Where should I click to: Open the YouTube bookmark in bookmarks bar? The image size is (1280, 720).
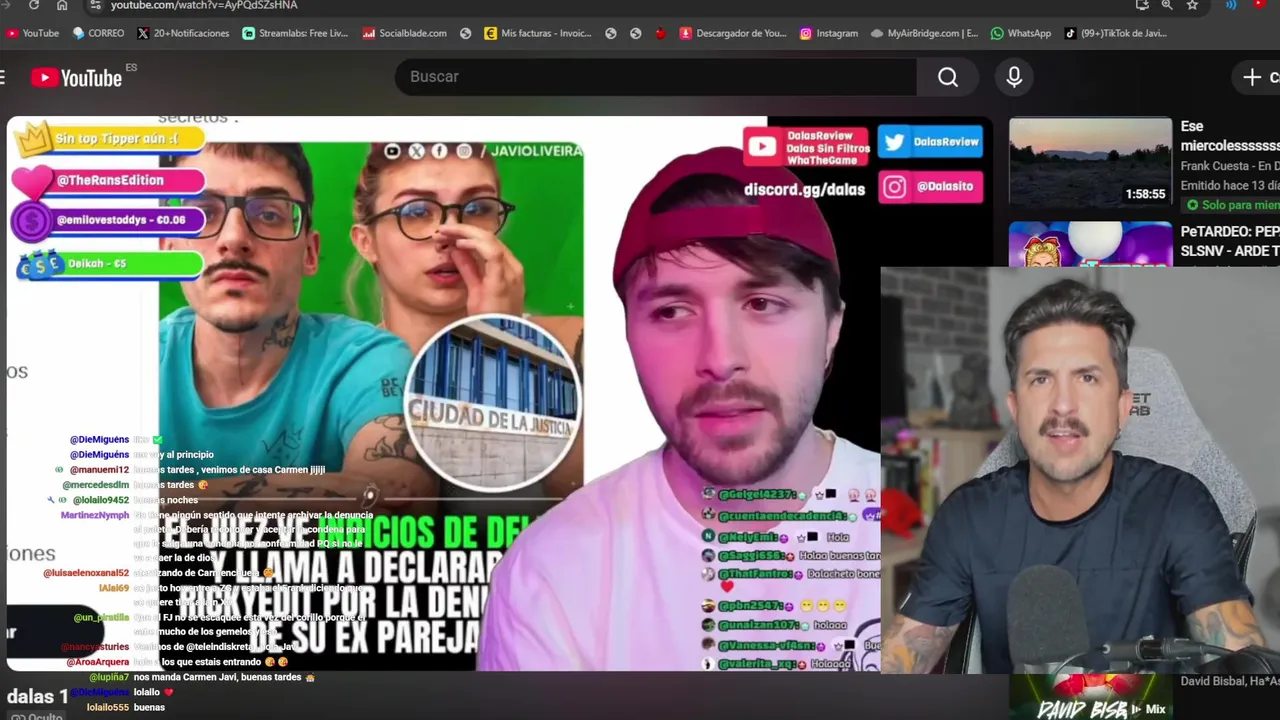point(32,33)
